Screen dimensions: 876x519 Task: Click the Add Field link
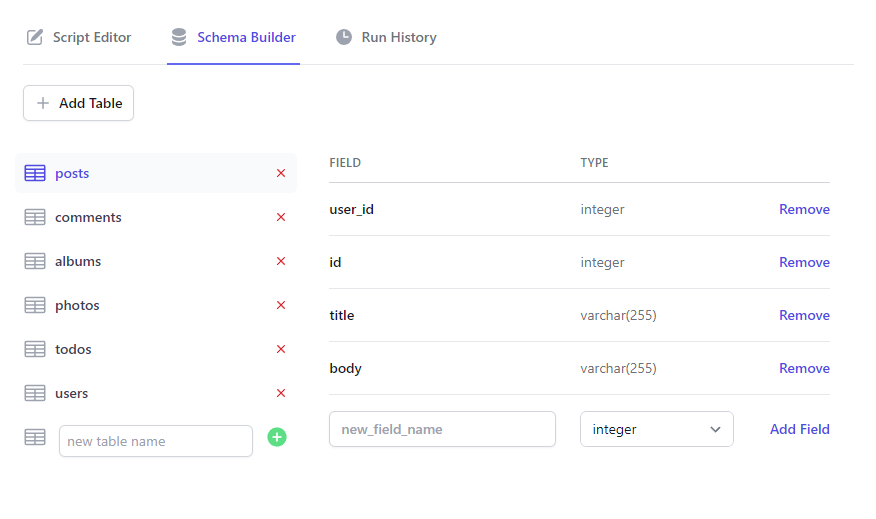pyautogui.click(x=799, y=429)
